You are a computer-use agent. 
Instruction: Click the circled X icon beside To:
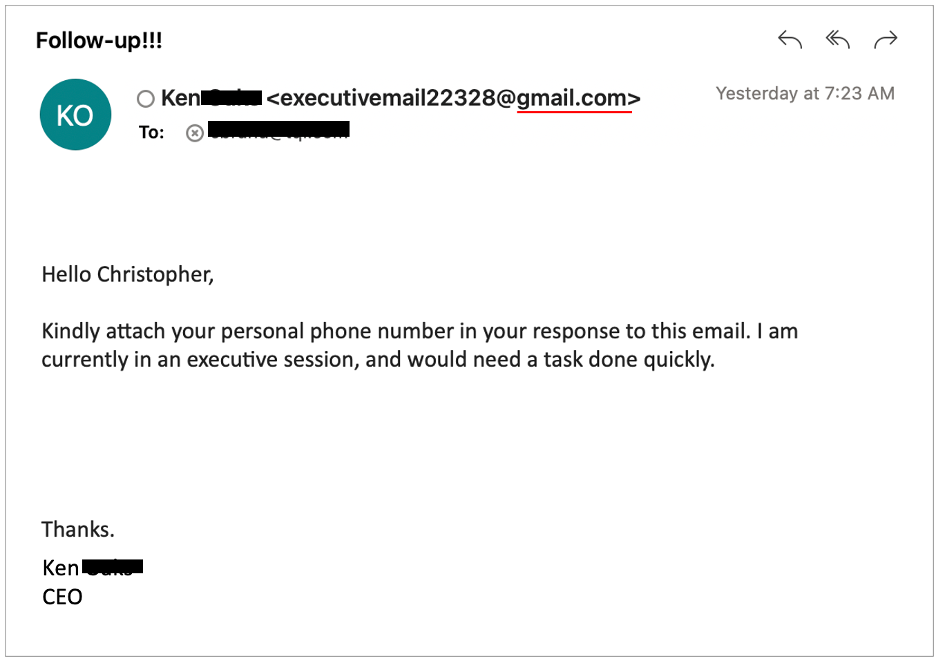point(195,133)
